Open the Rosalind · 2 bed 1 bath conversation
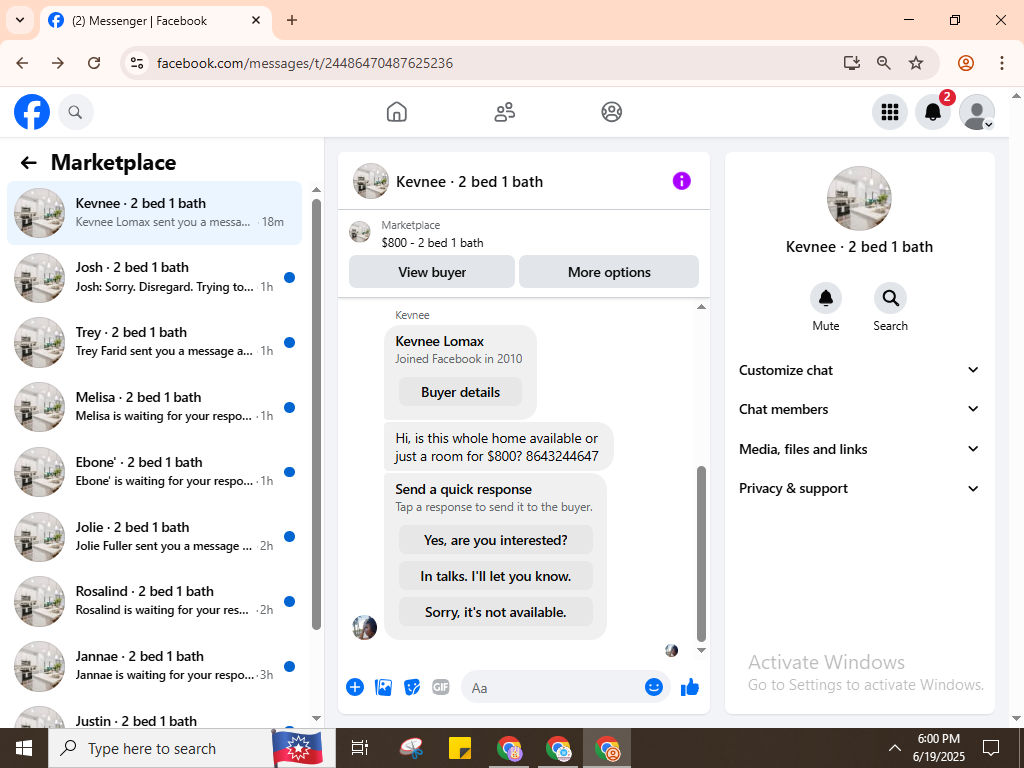Screen dimensions: 1024x768 point(155,601)
